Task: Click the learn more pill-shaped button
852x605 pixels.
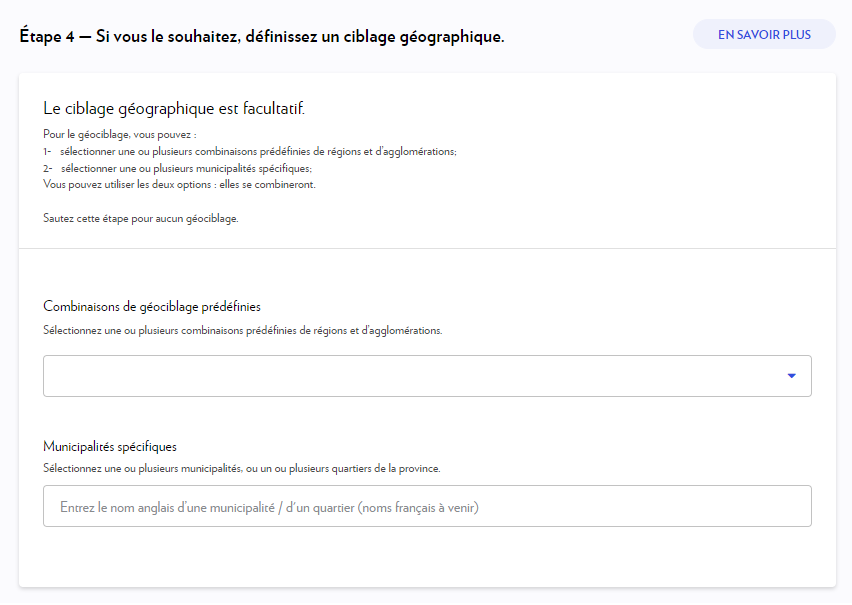Action: click(763, 33)
